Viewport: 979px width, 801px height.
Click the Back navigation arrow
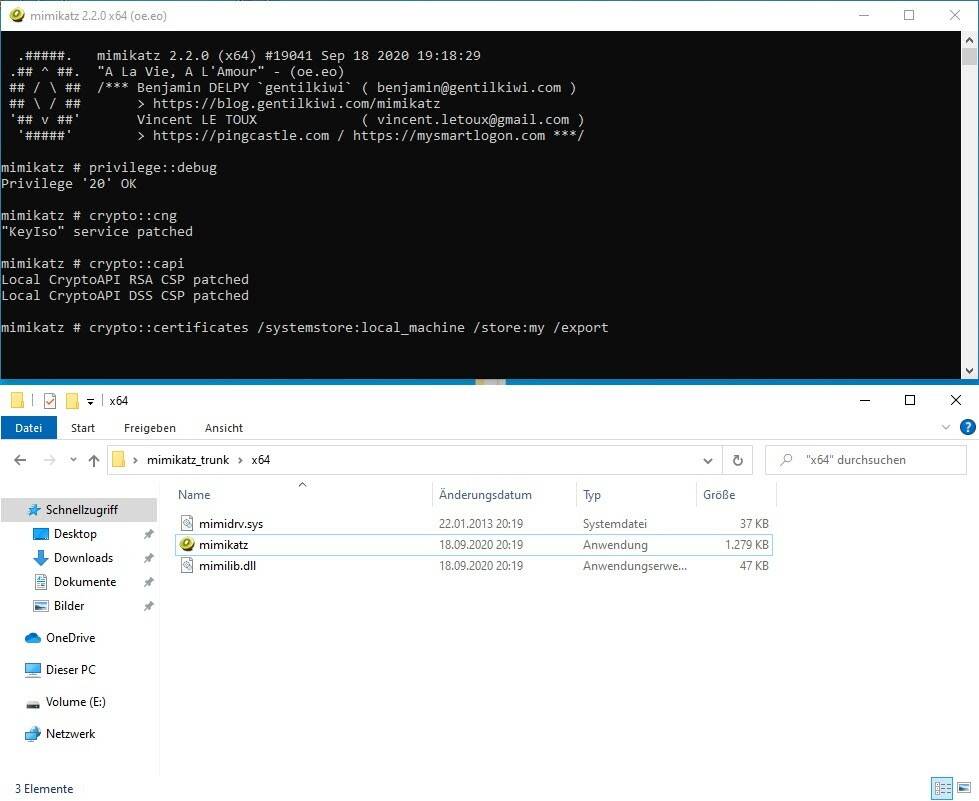[20, 460]
